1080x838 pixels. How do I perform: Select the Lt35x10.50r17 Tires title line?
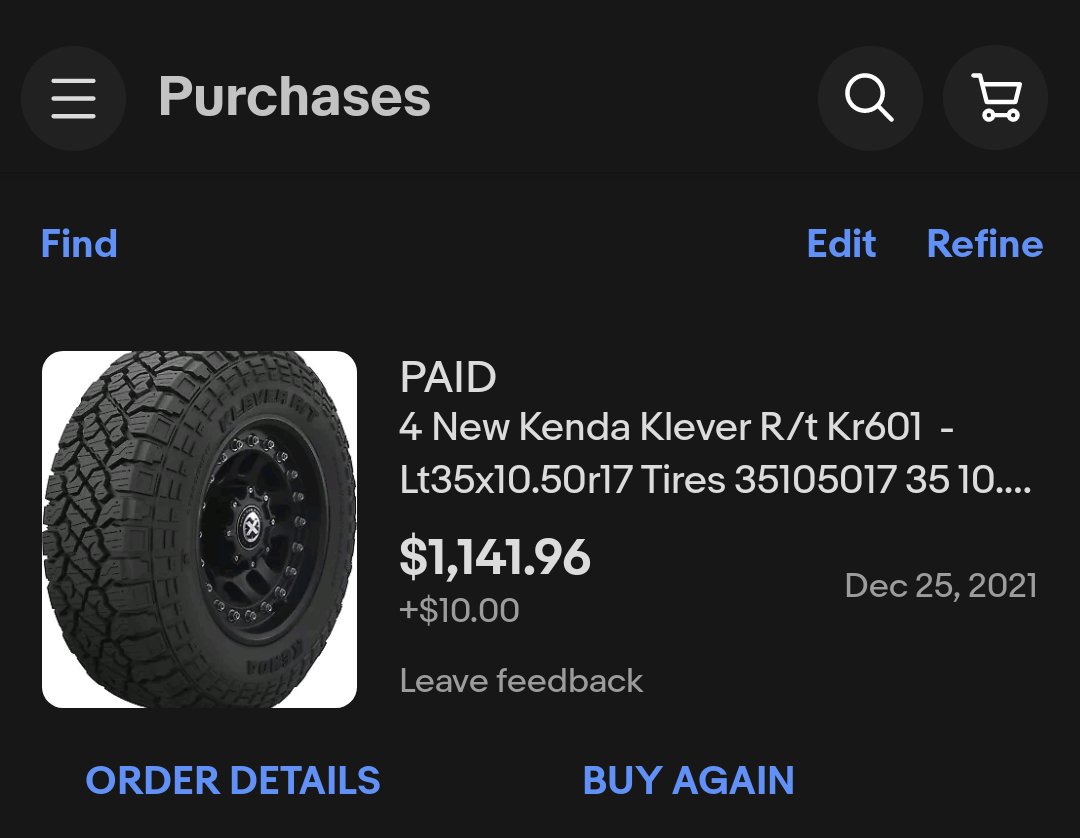pos(715,479)
